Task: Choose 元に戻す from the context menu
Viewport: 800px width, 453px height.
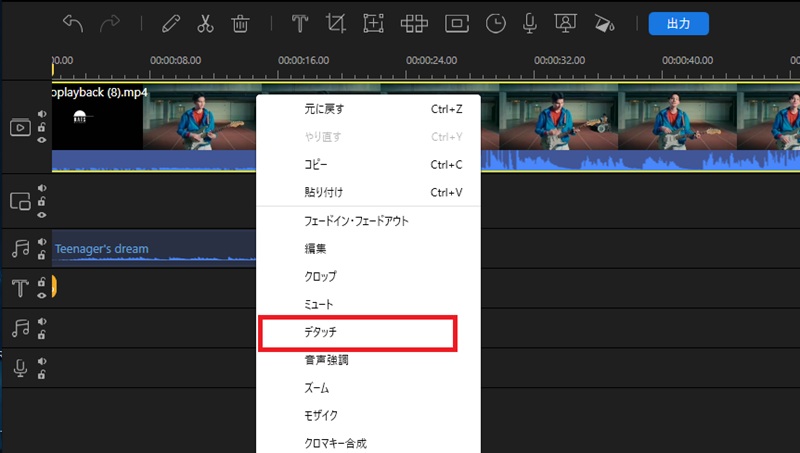Action: tap(368, 109)
